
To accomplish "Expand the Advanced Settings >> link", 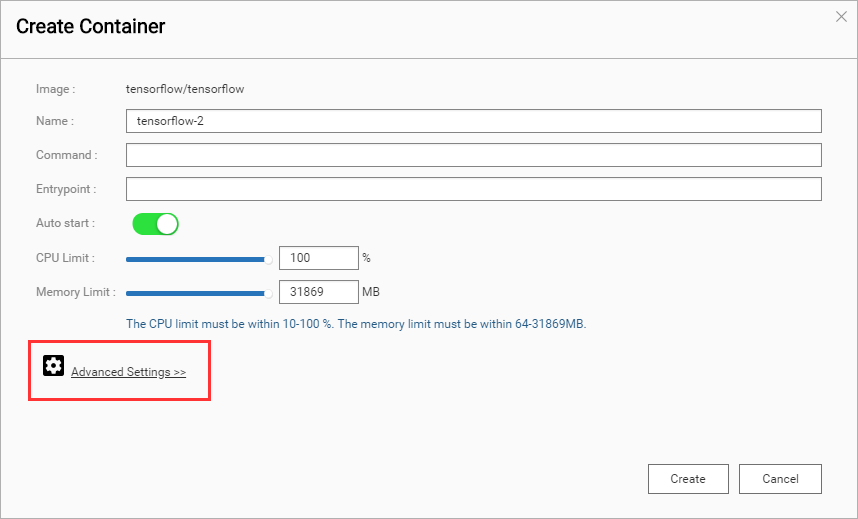I will 128,372.
